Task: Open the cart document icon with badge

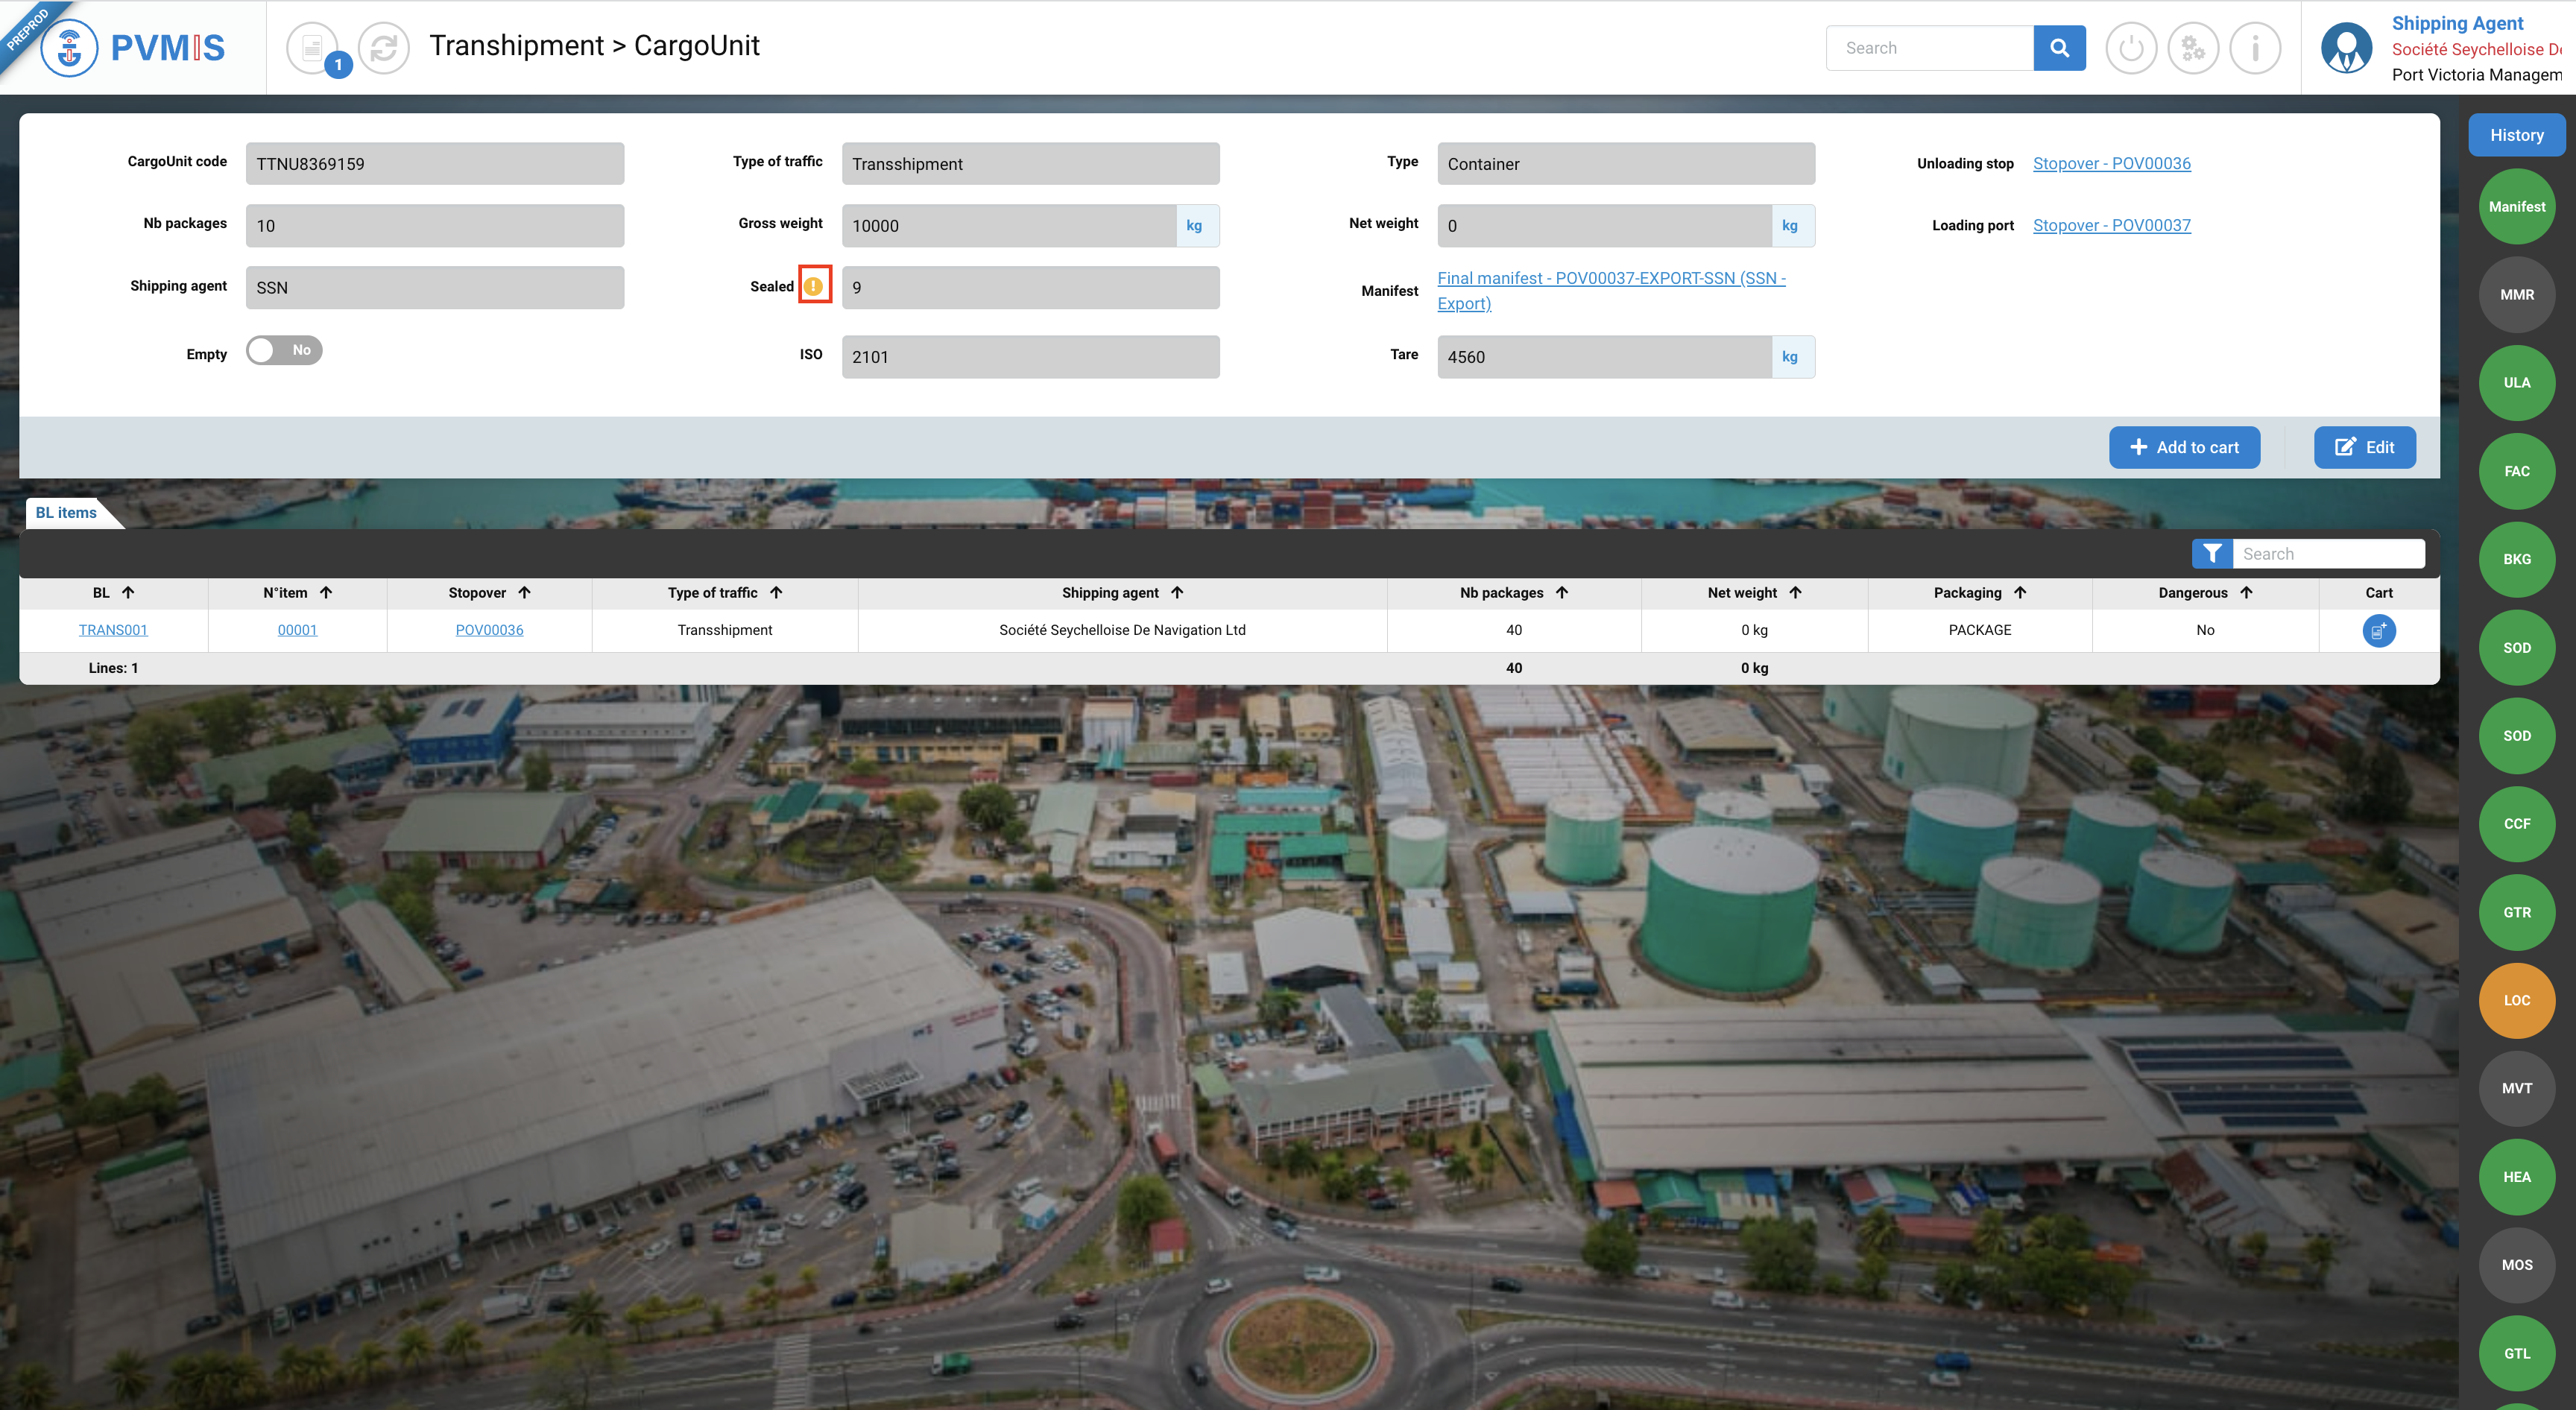Action: tap(314, 48)
